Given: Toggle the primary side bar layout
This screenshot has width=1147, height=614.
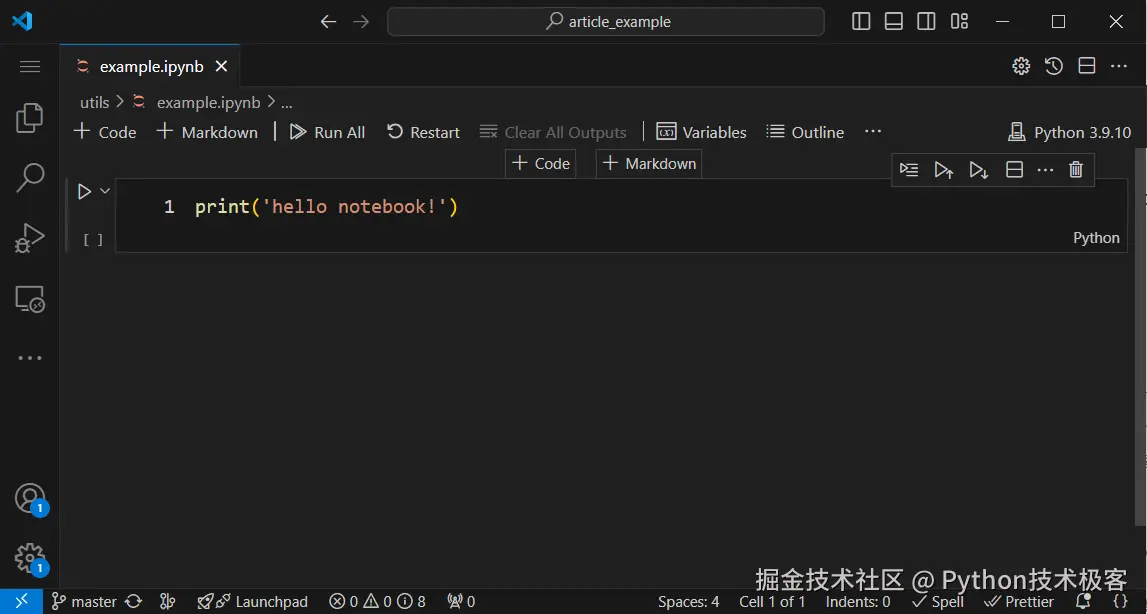Looking at the screenshot, I should pyautogui.click(x=861, y=21).
